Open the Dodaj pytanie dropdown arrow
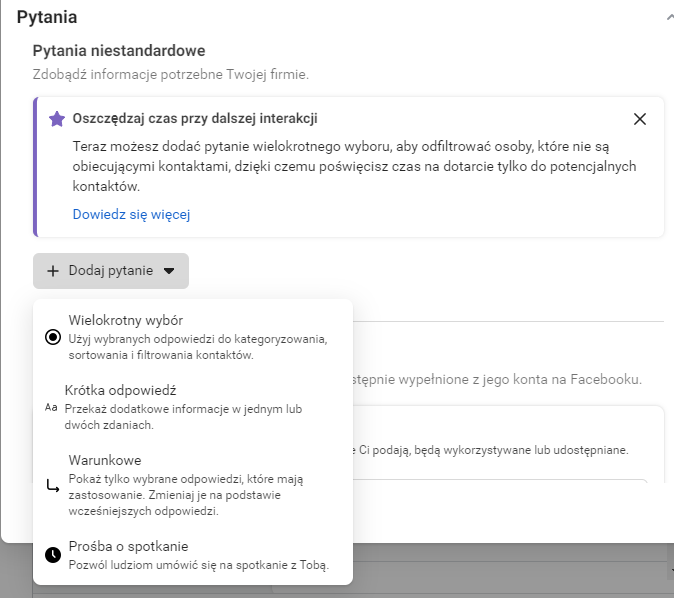This screenshot has height=598, width=674. tap(169, 271)
